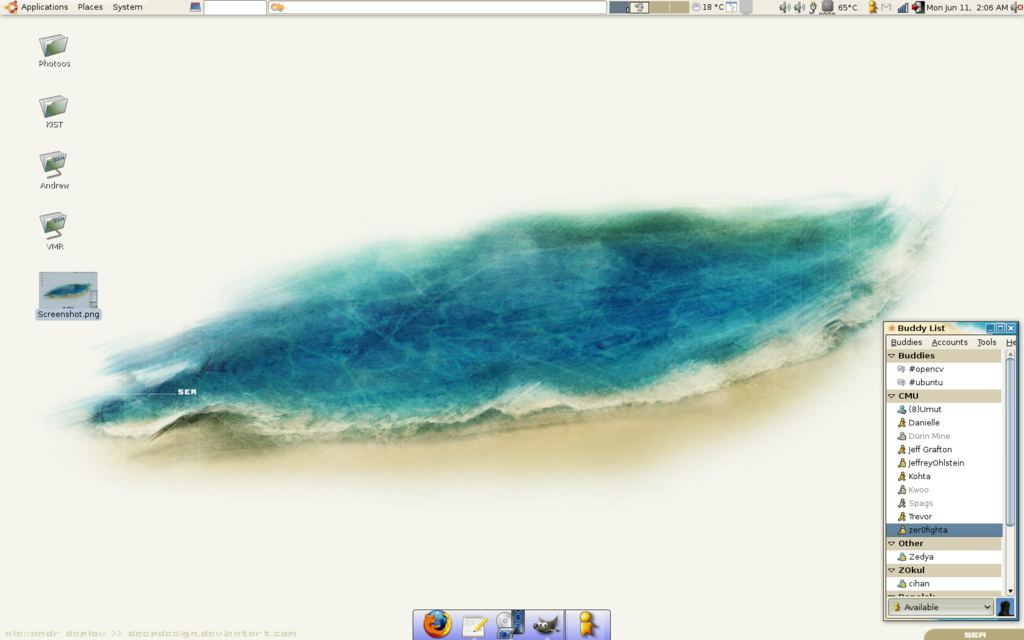Launch the CD and speaker media app

point(509,624)
